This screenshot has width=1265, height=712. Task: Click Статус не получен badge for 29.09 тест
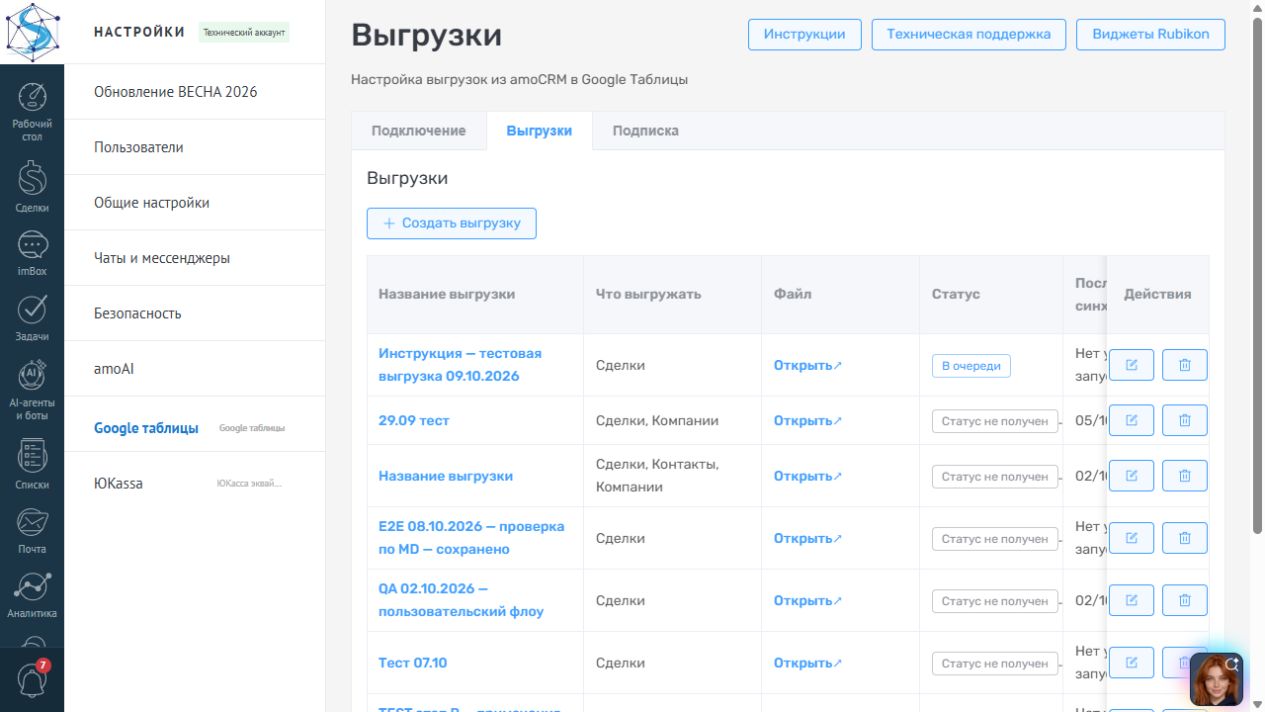point(995,421)
